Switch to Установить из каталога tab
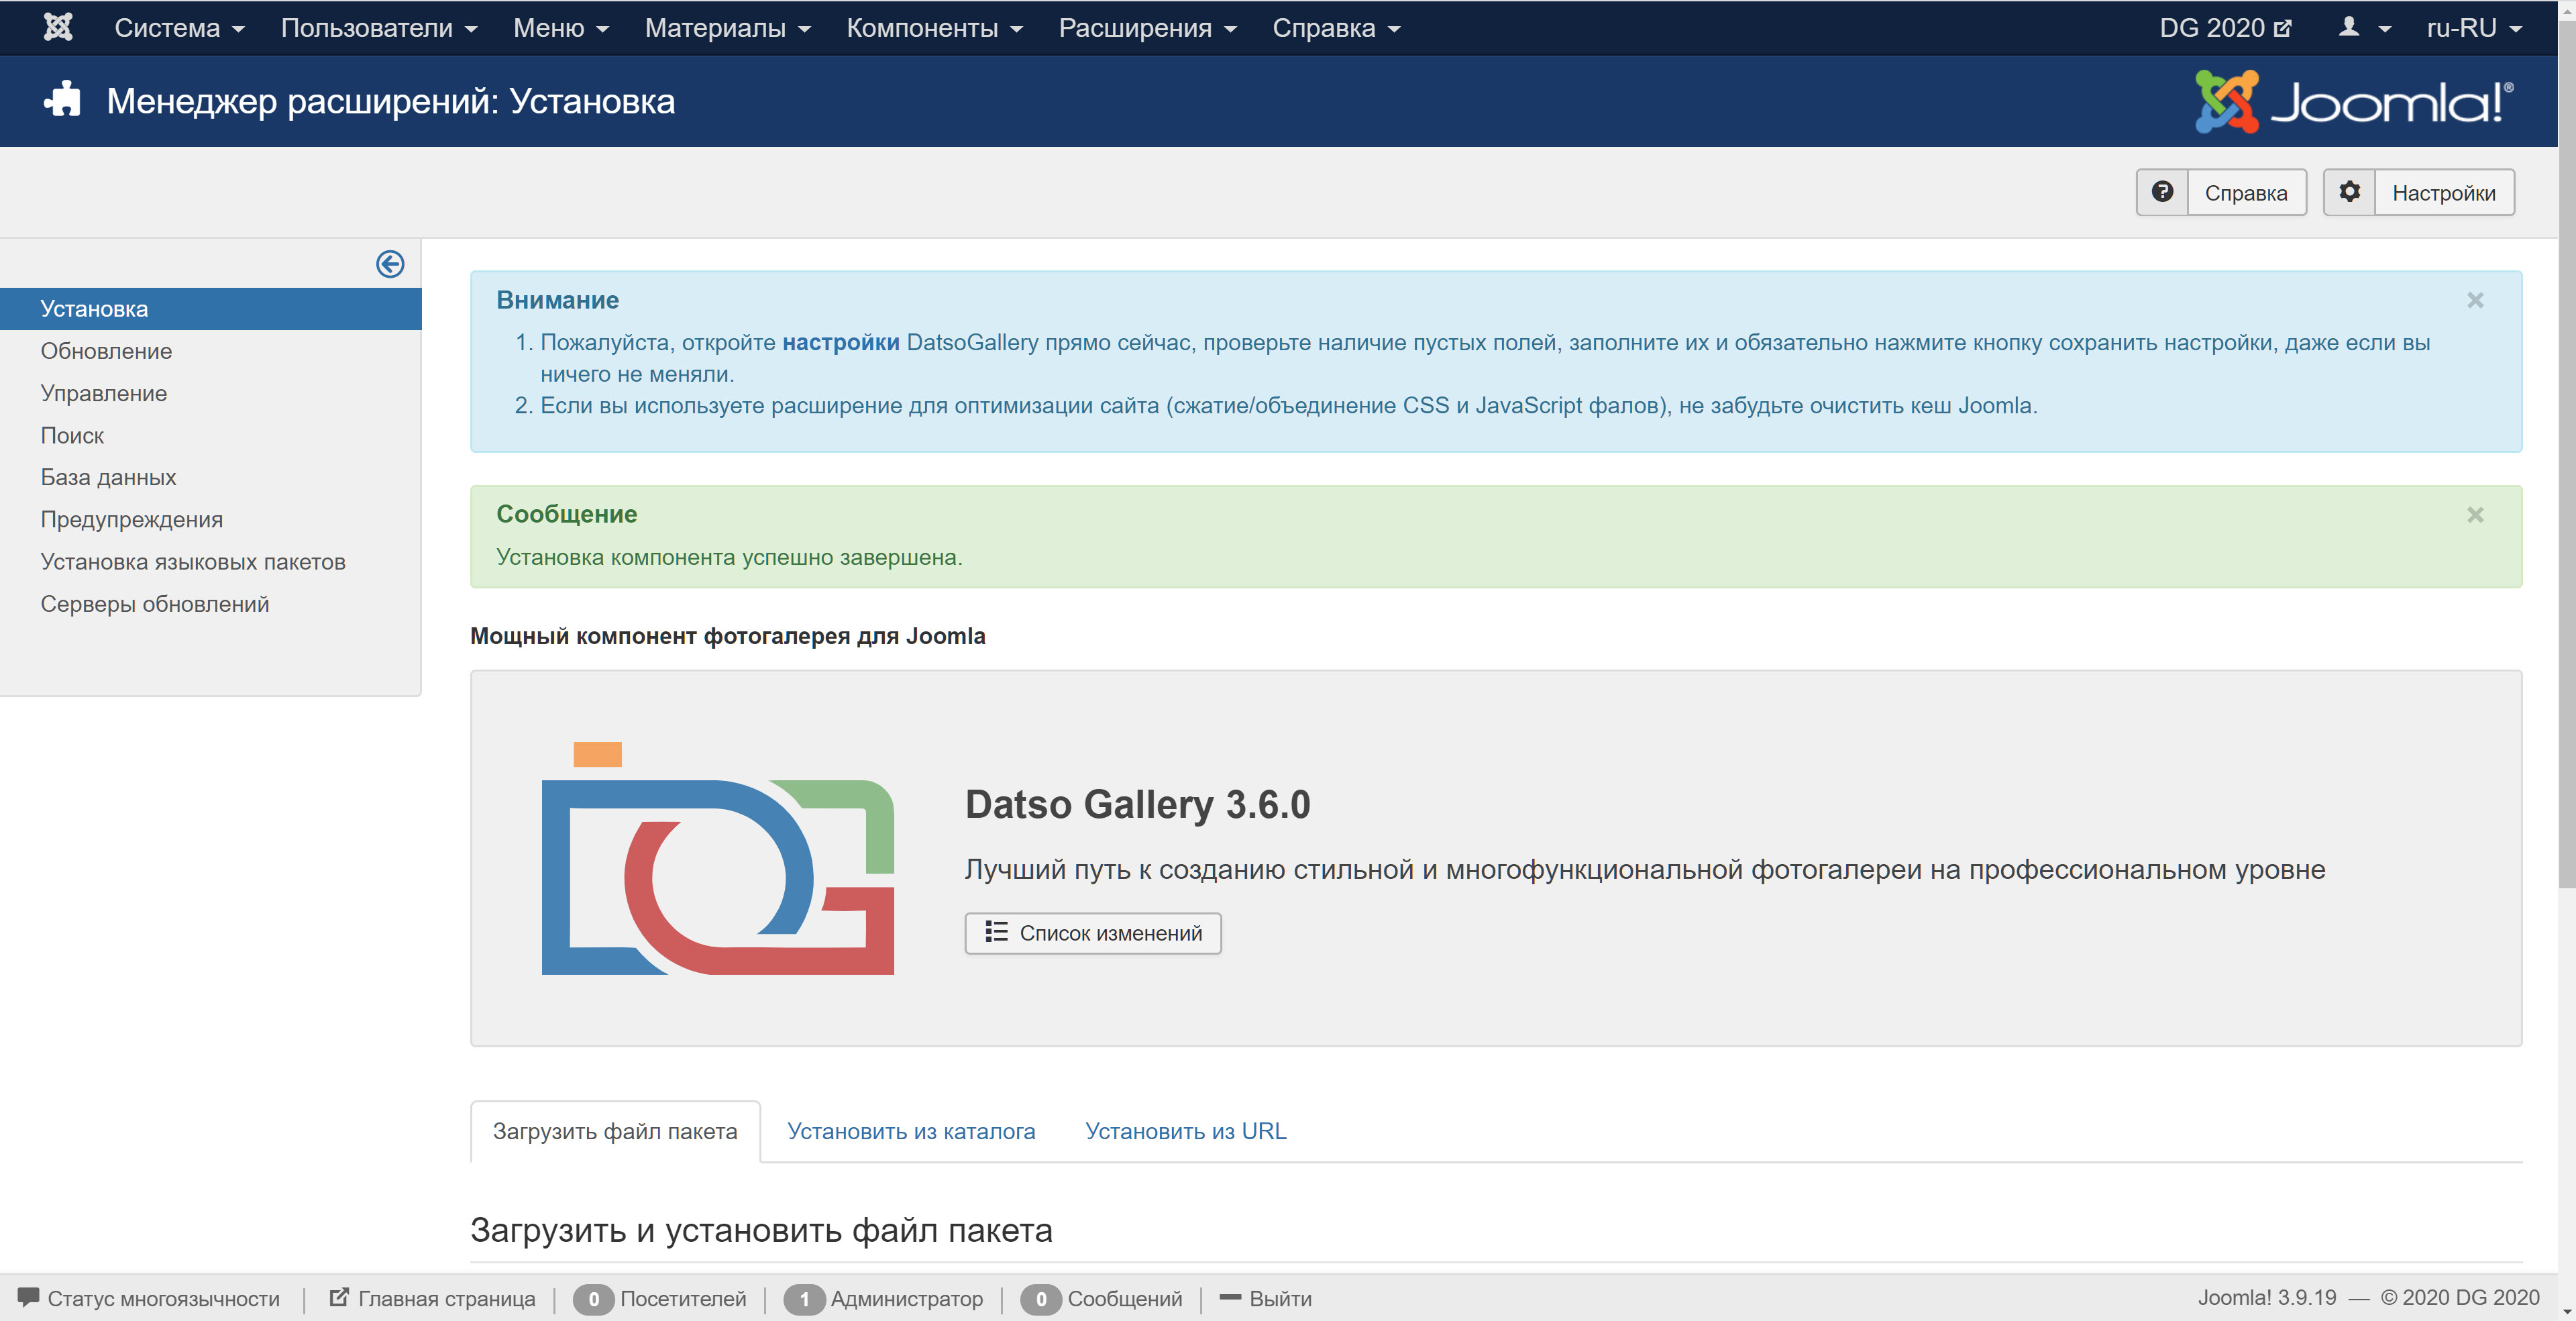Image resolution: width=2576 pixels, height=1321 pixels. (911, 1131)
